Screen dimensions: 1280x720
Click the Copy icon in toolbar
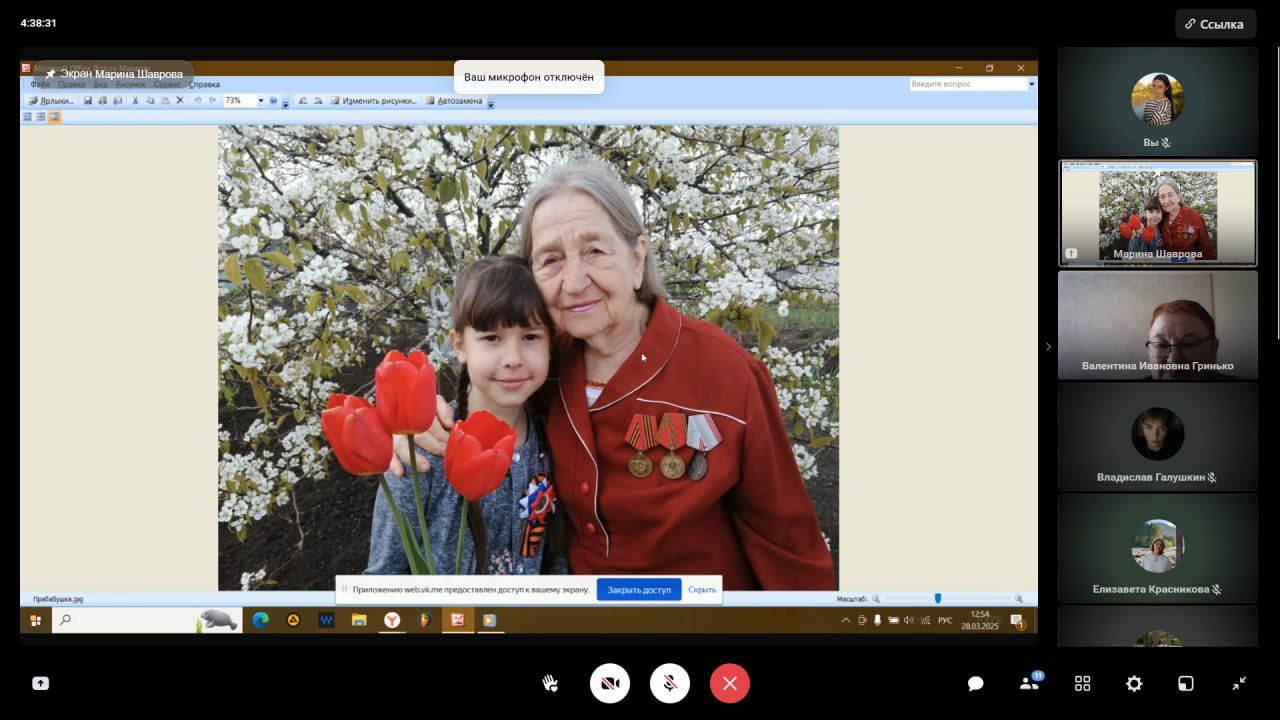[150, 101]
